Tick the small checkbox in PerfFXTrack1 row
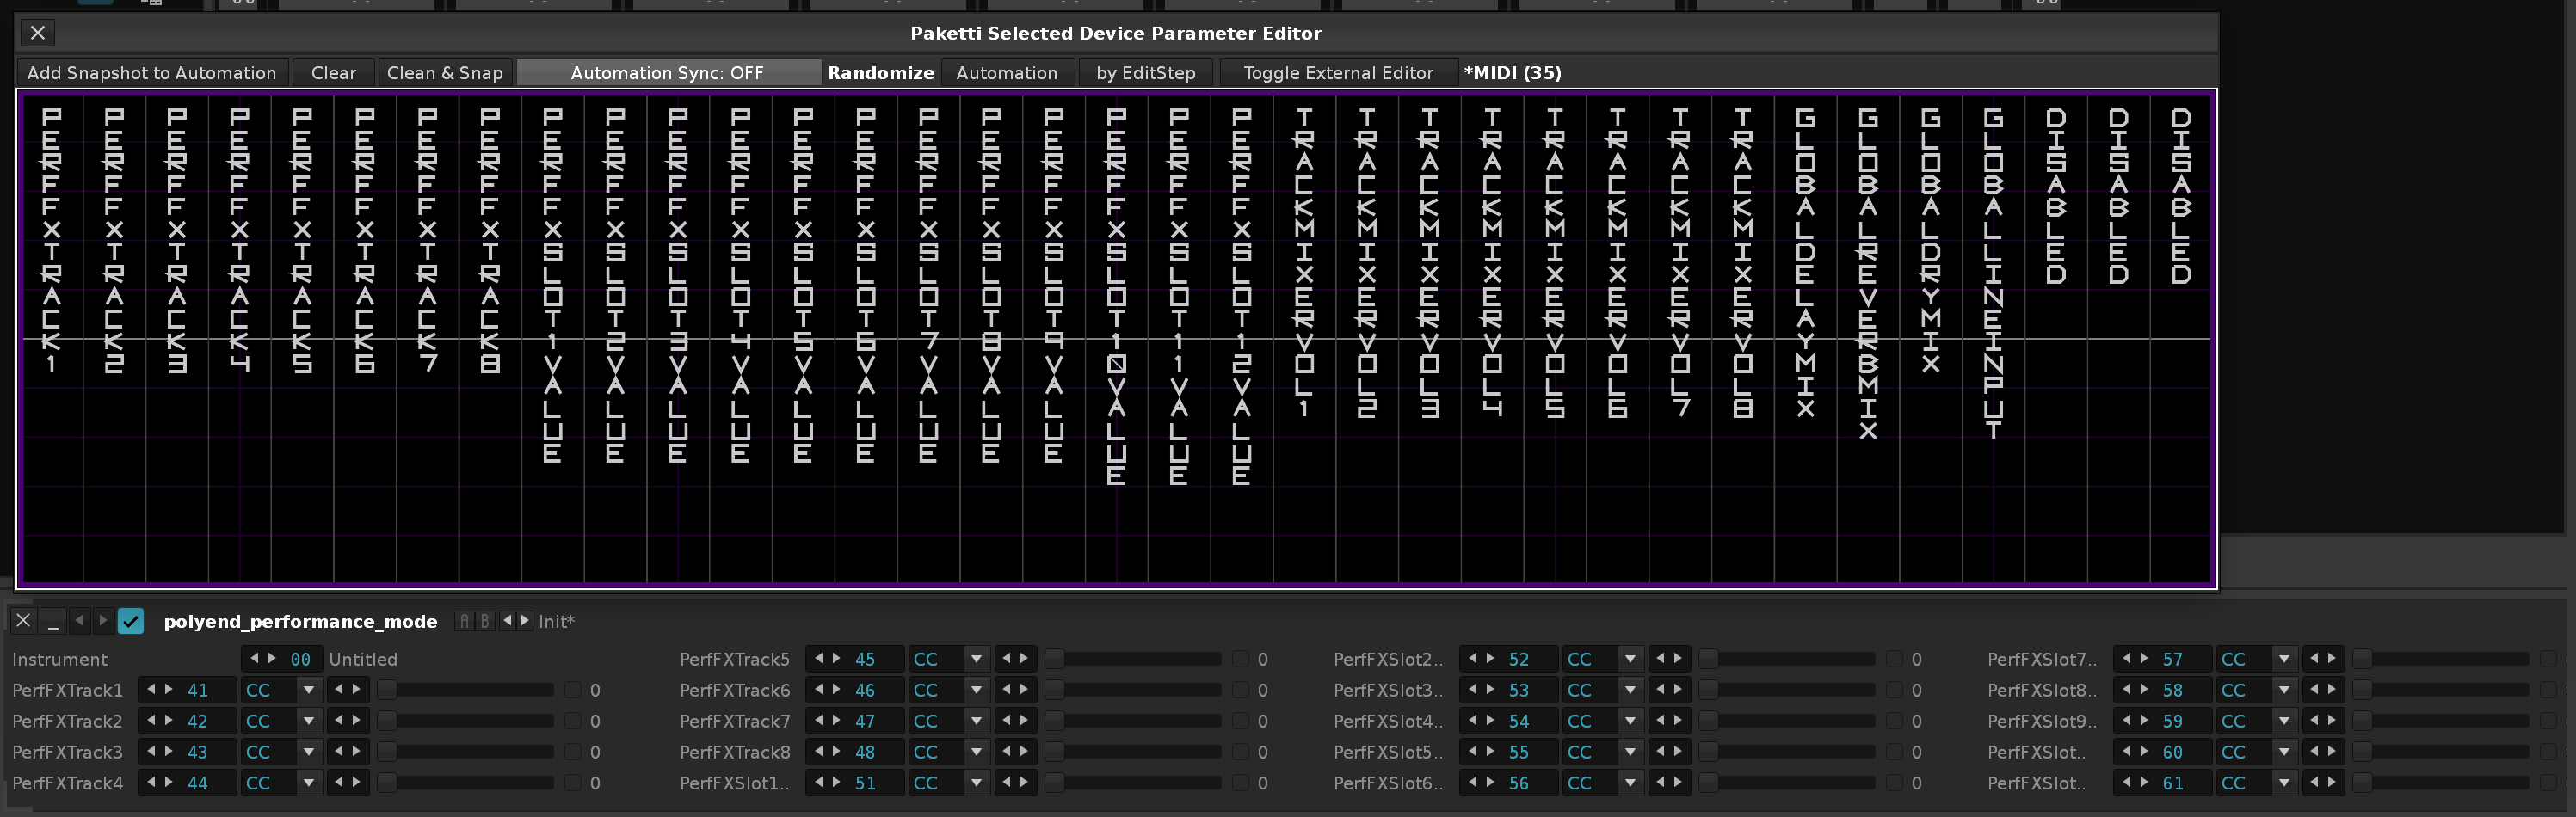 click(573, 690)
